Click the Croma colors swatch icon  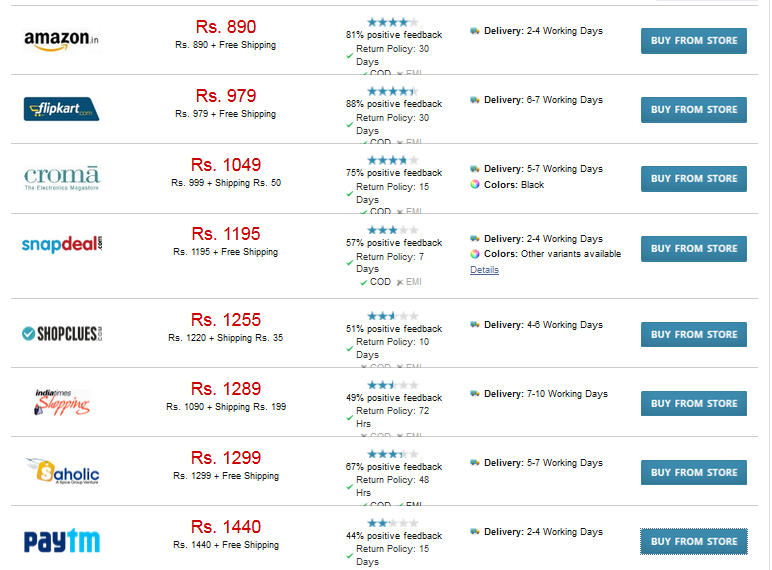coord(475,185)
